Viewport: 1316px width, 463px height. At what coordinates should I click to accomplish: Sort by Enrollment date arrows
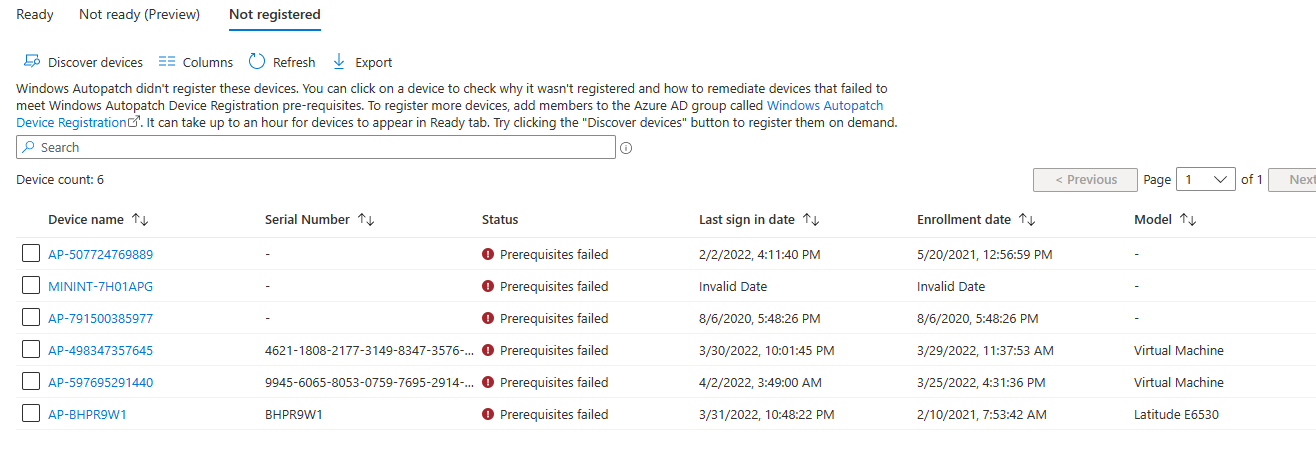point(1027,220)
